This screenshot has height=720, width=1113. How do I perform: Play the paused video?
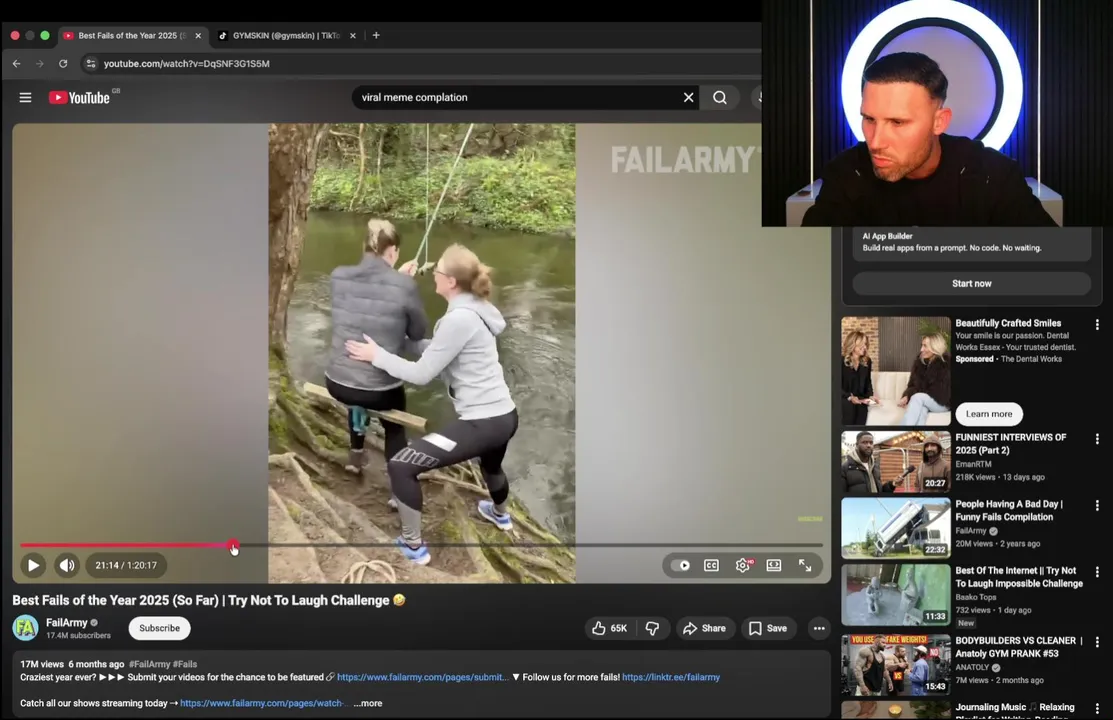[33, 565]
